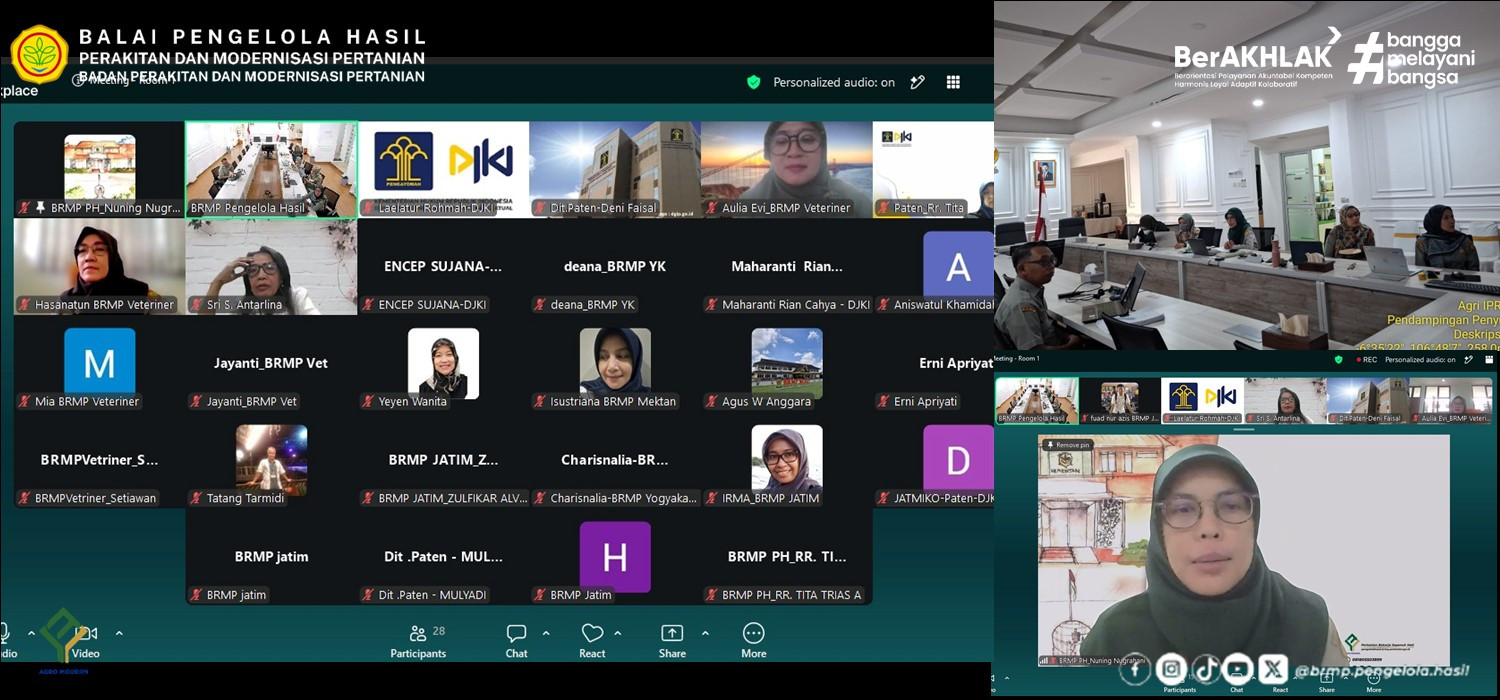Viewport: 1500px width, 700px height.
Task: Click participant count '28' next to Participants
Action: tap(439, 632)
